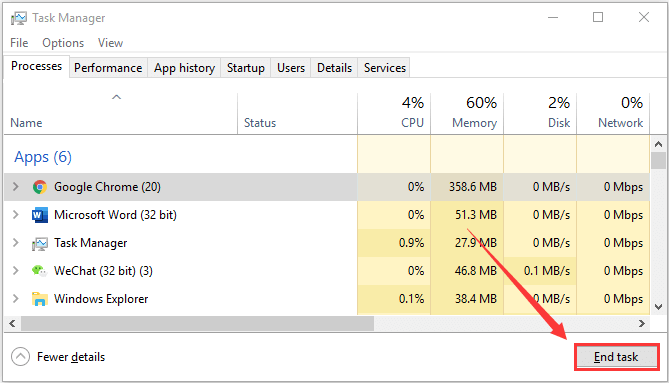Click the vertical scrollbar down arrow
This screenshot has height=383, width=669.
pyautogui.click(x=658, y=307)
